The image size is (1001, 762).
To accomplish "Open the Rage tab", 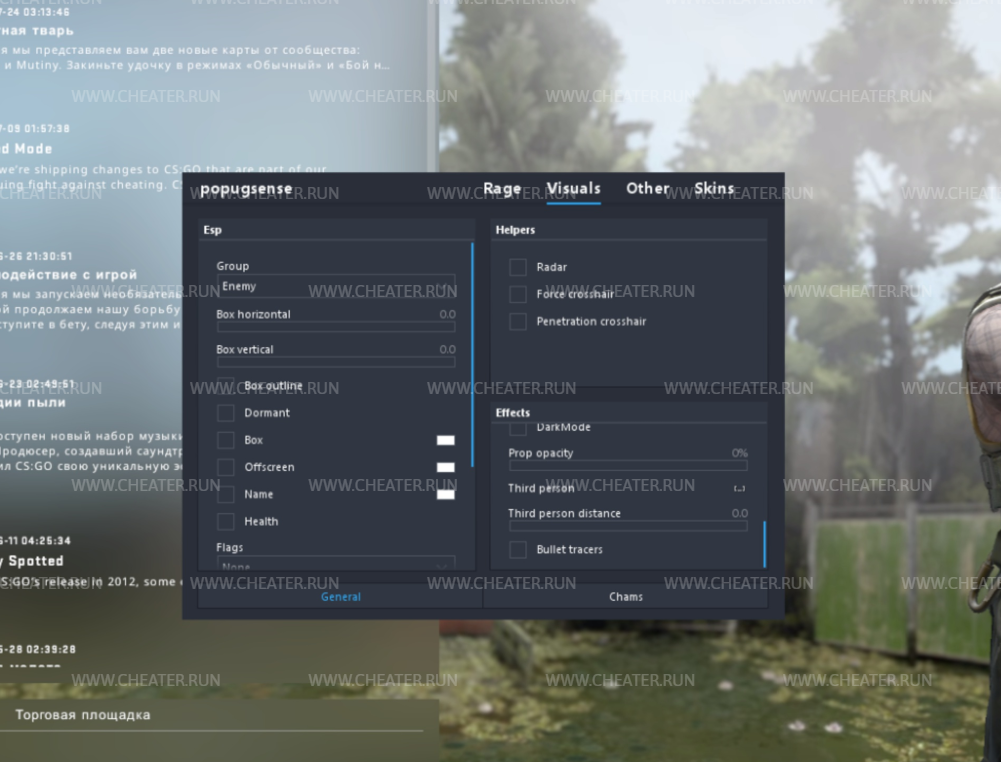I will click(502, 189).
